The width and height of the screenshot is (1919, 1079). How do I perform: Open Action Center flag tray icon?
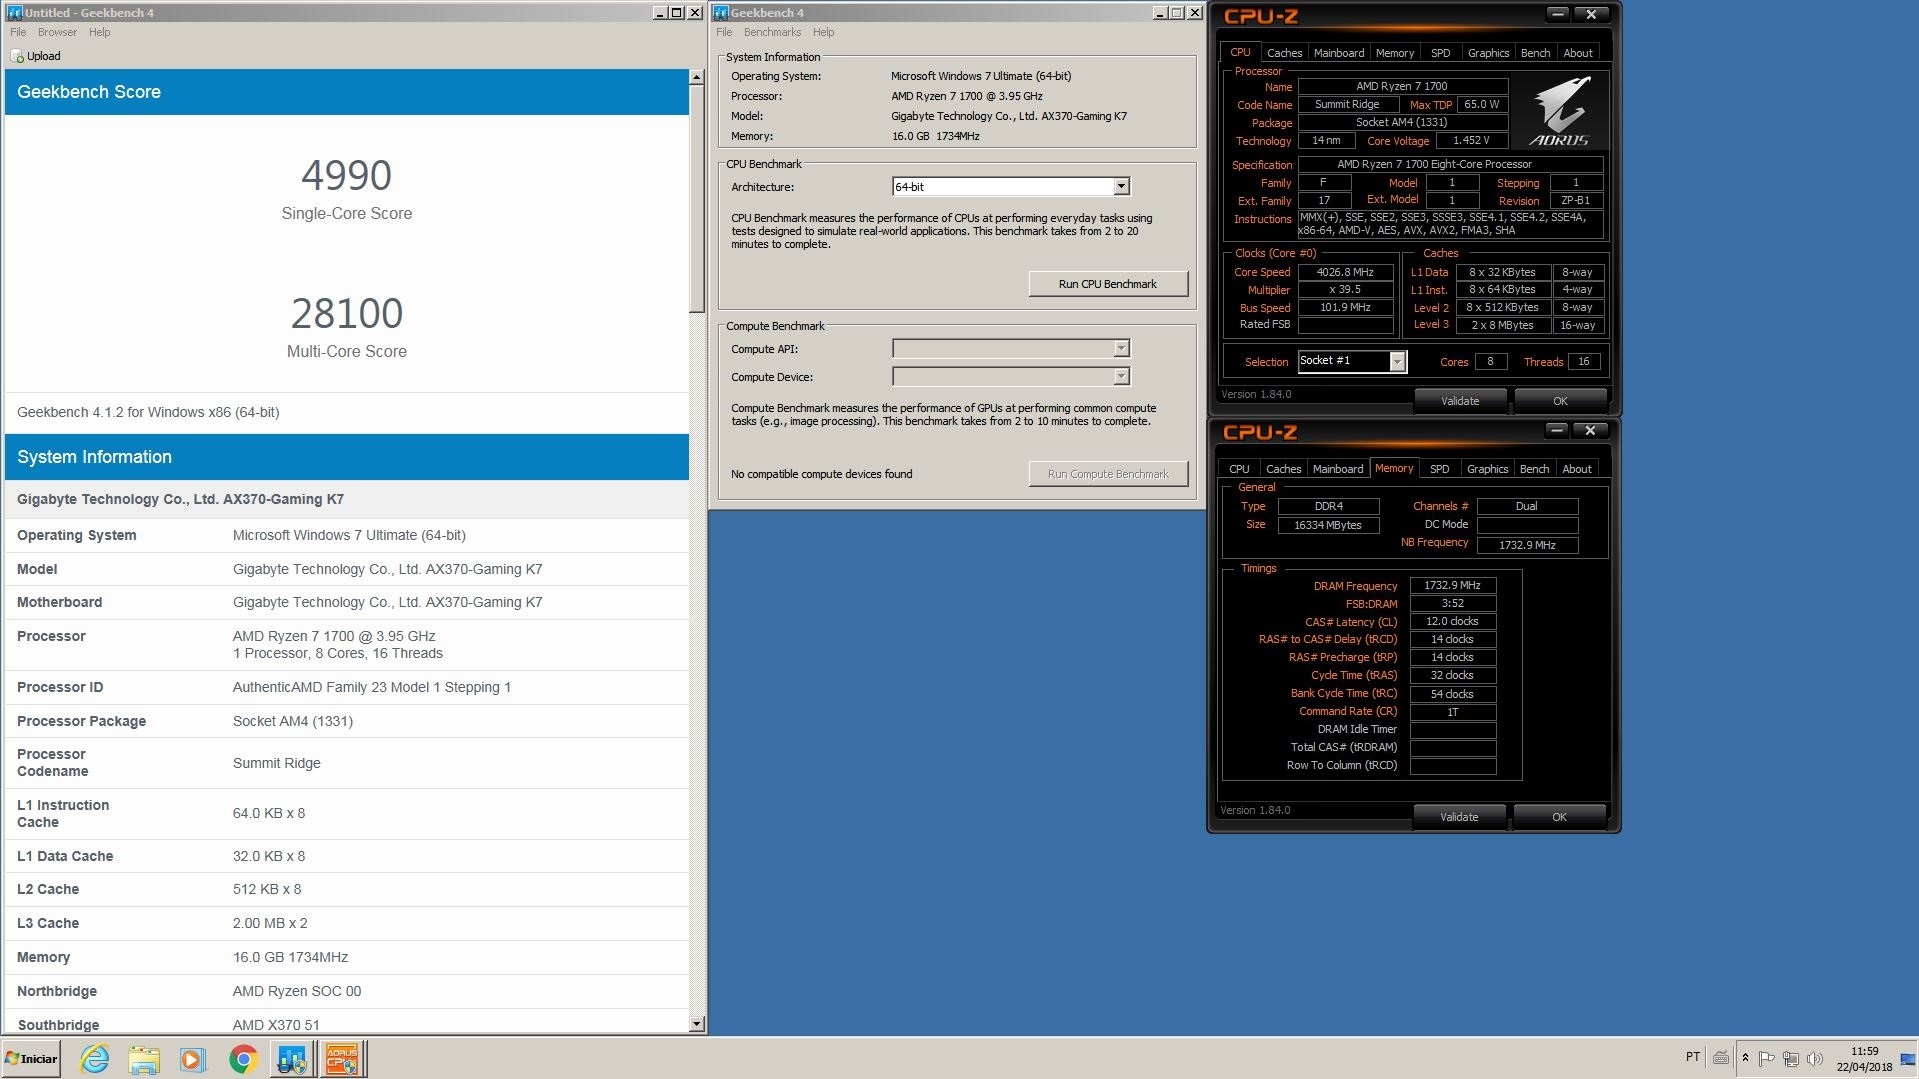click(x=1766, y=1058)
